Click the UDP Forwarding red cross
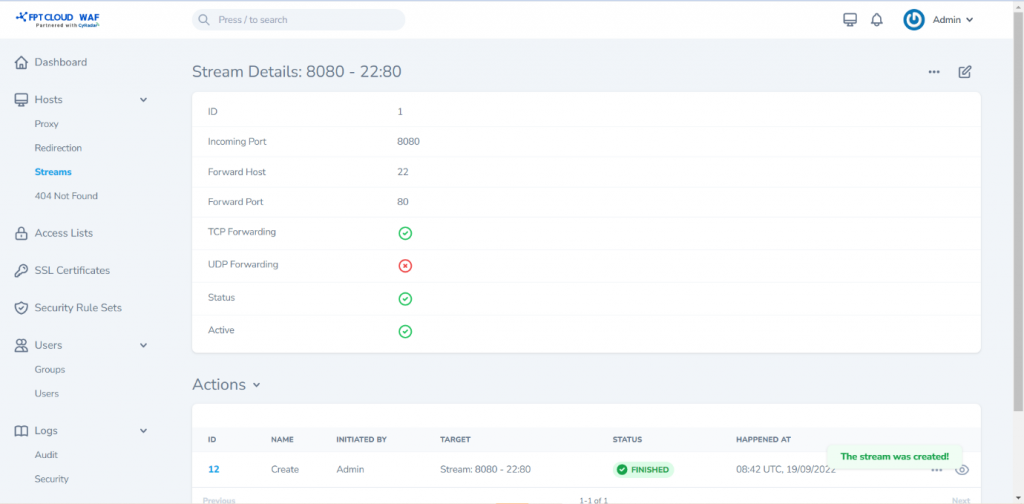 pos(405,266)
